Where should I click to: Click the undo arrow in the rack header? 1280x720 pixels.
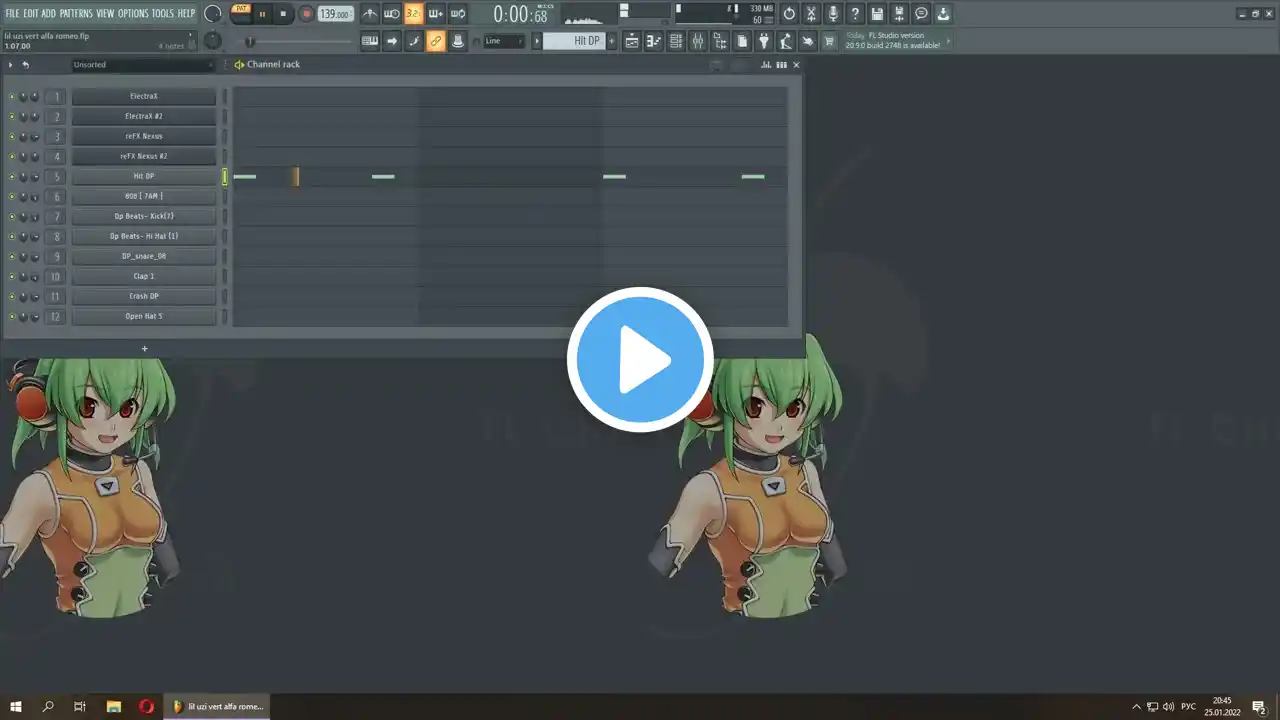pos(25,65)
